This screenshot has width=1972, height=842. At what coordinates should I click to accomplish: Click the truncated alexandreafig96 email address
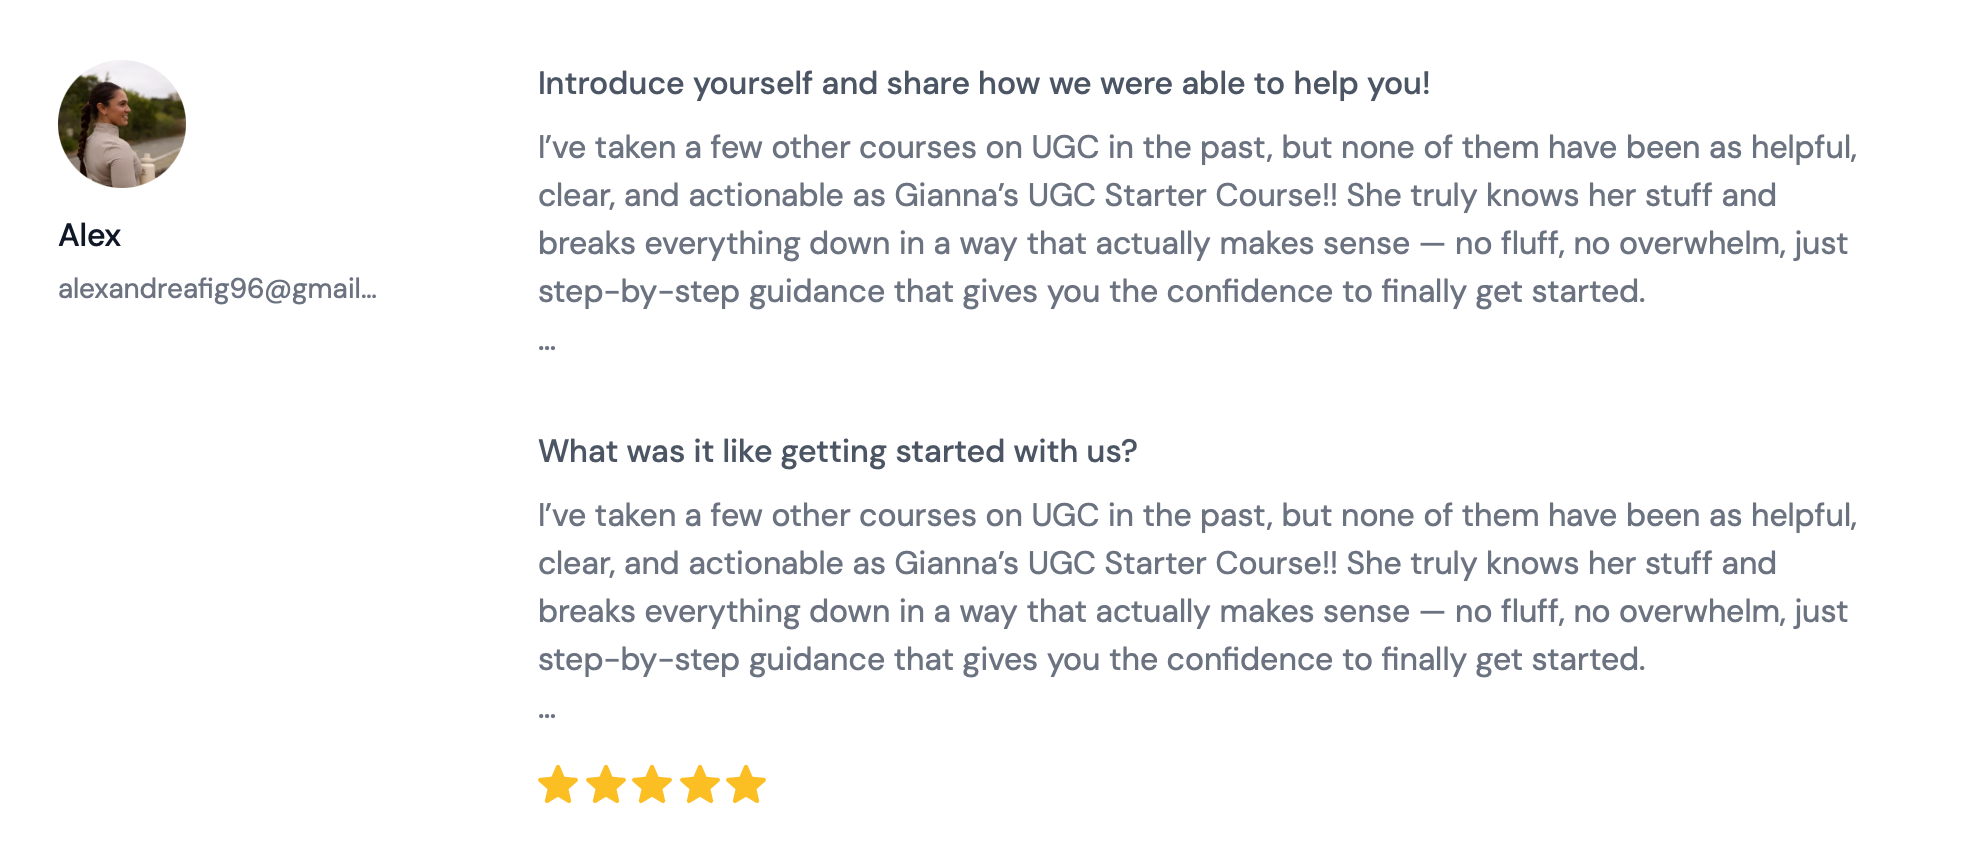pos(217,289)
